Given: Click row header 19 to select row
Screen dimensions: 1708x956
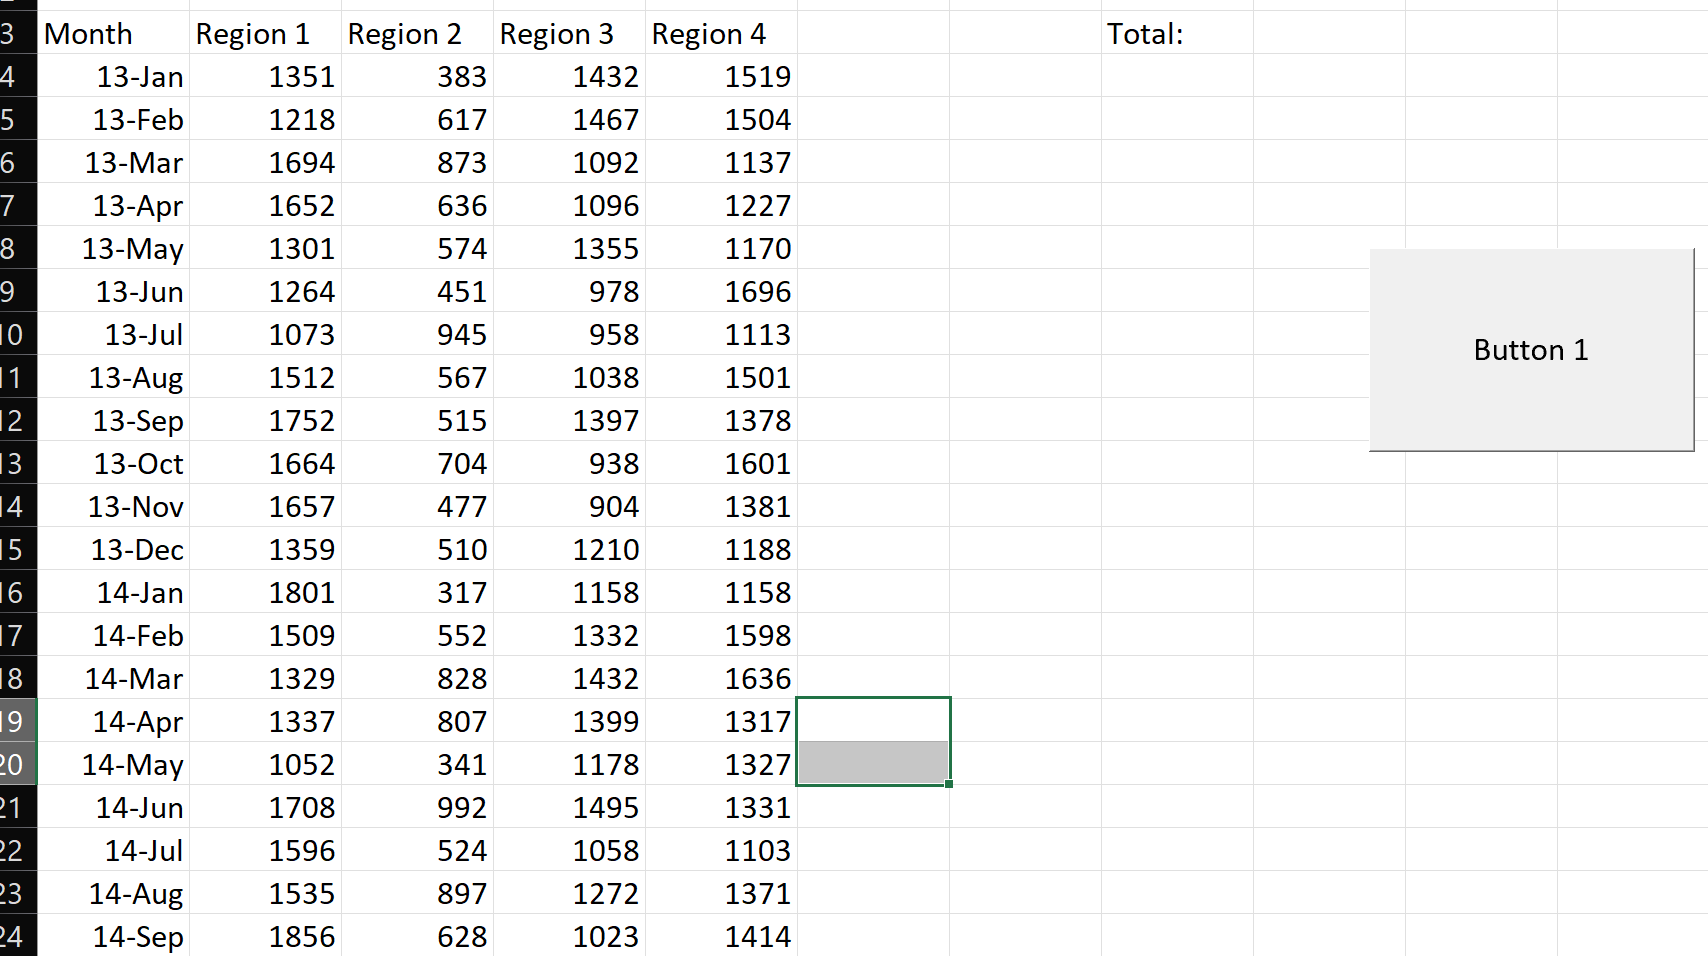Looking at the screenshot, I should point(16,721).
